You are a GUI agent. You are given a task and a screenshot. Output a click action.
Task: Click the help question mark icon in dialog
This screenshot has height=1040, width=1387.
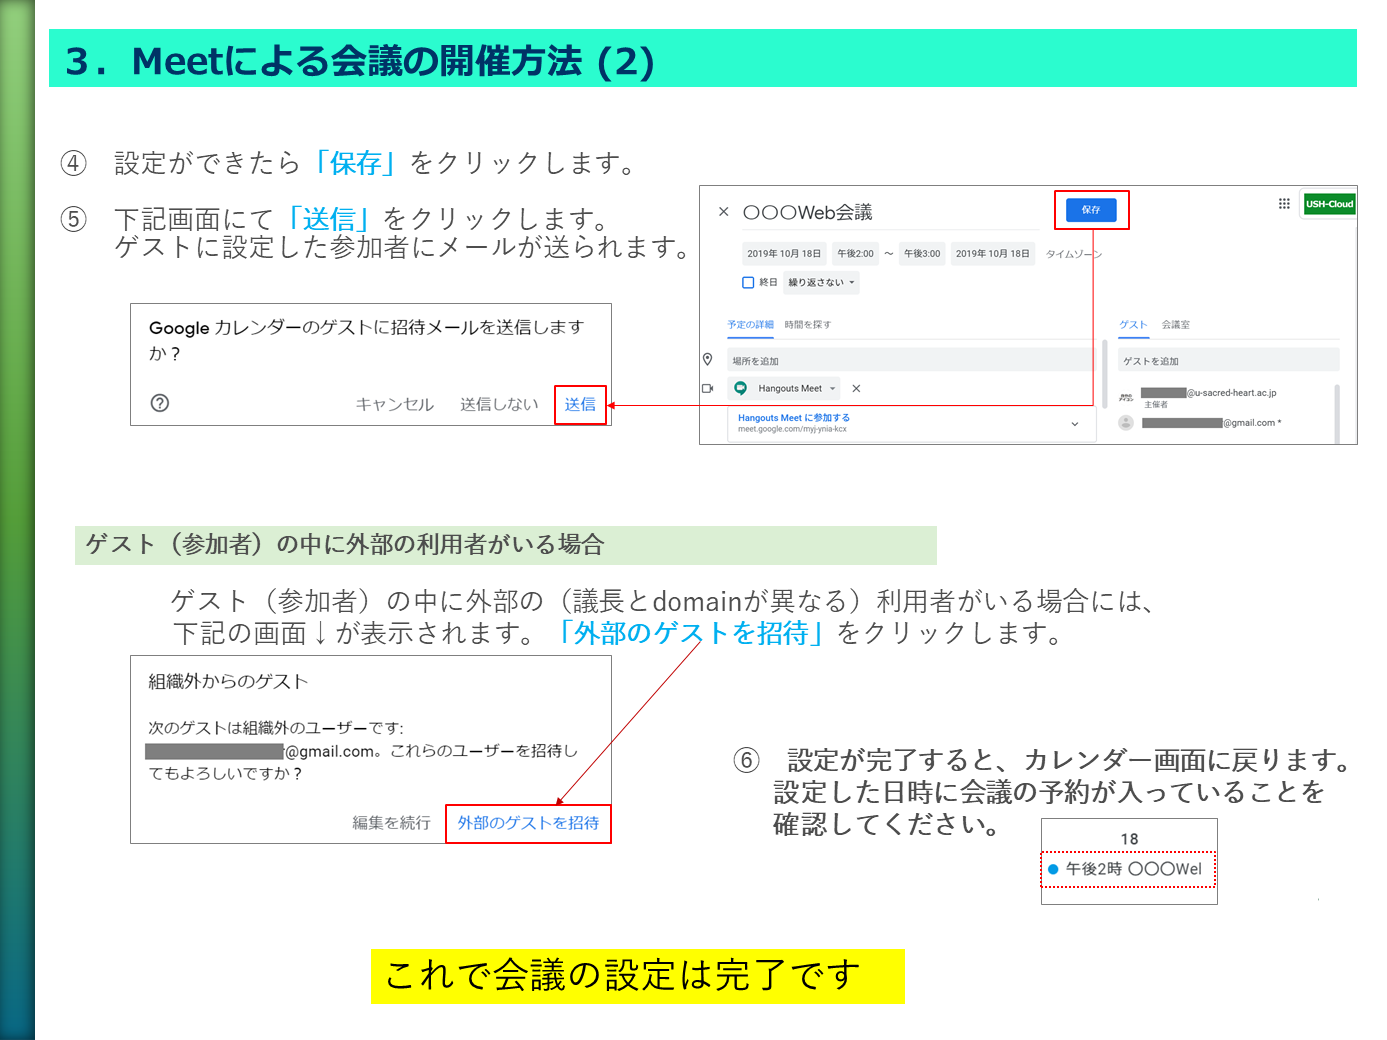(x=160, y=403)
